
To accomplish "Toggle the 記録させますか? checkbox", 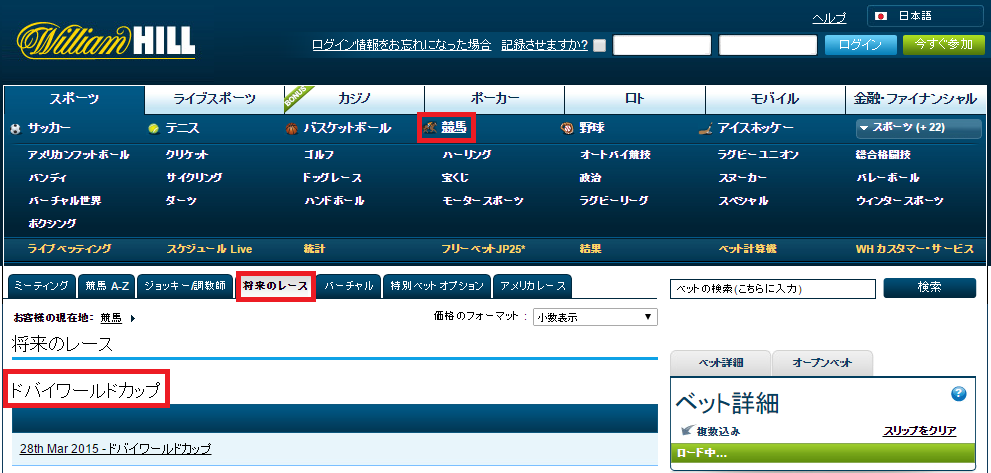I will pos(599,45).
